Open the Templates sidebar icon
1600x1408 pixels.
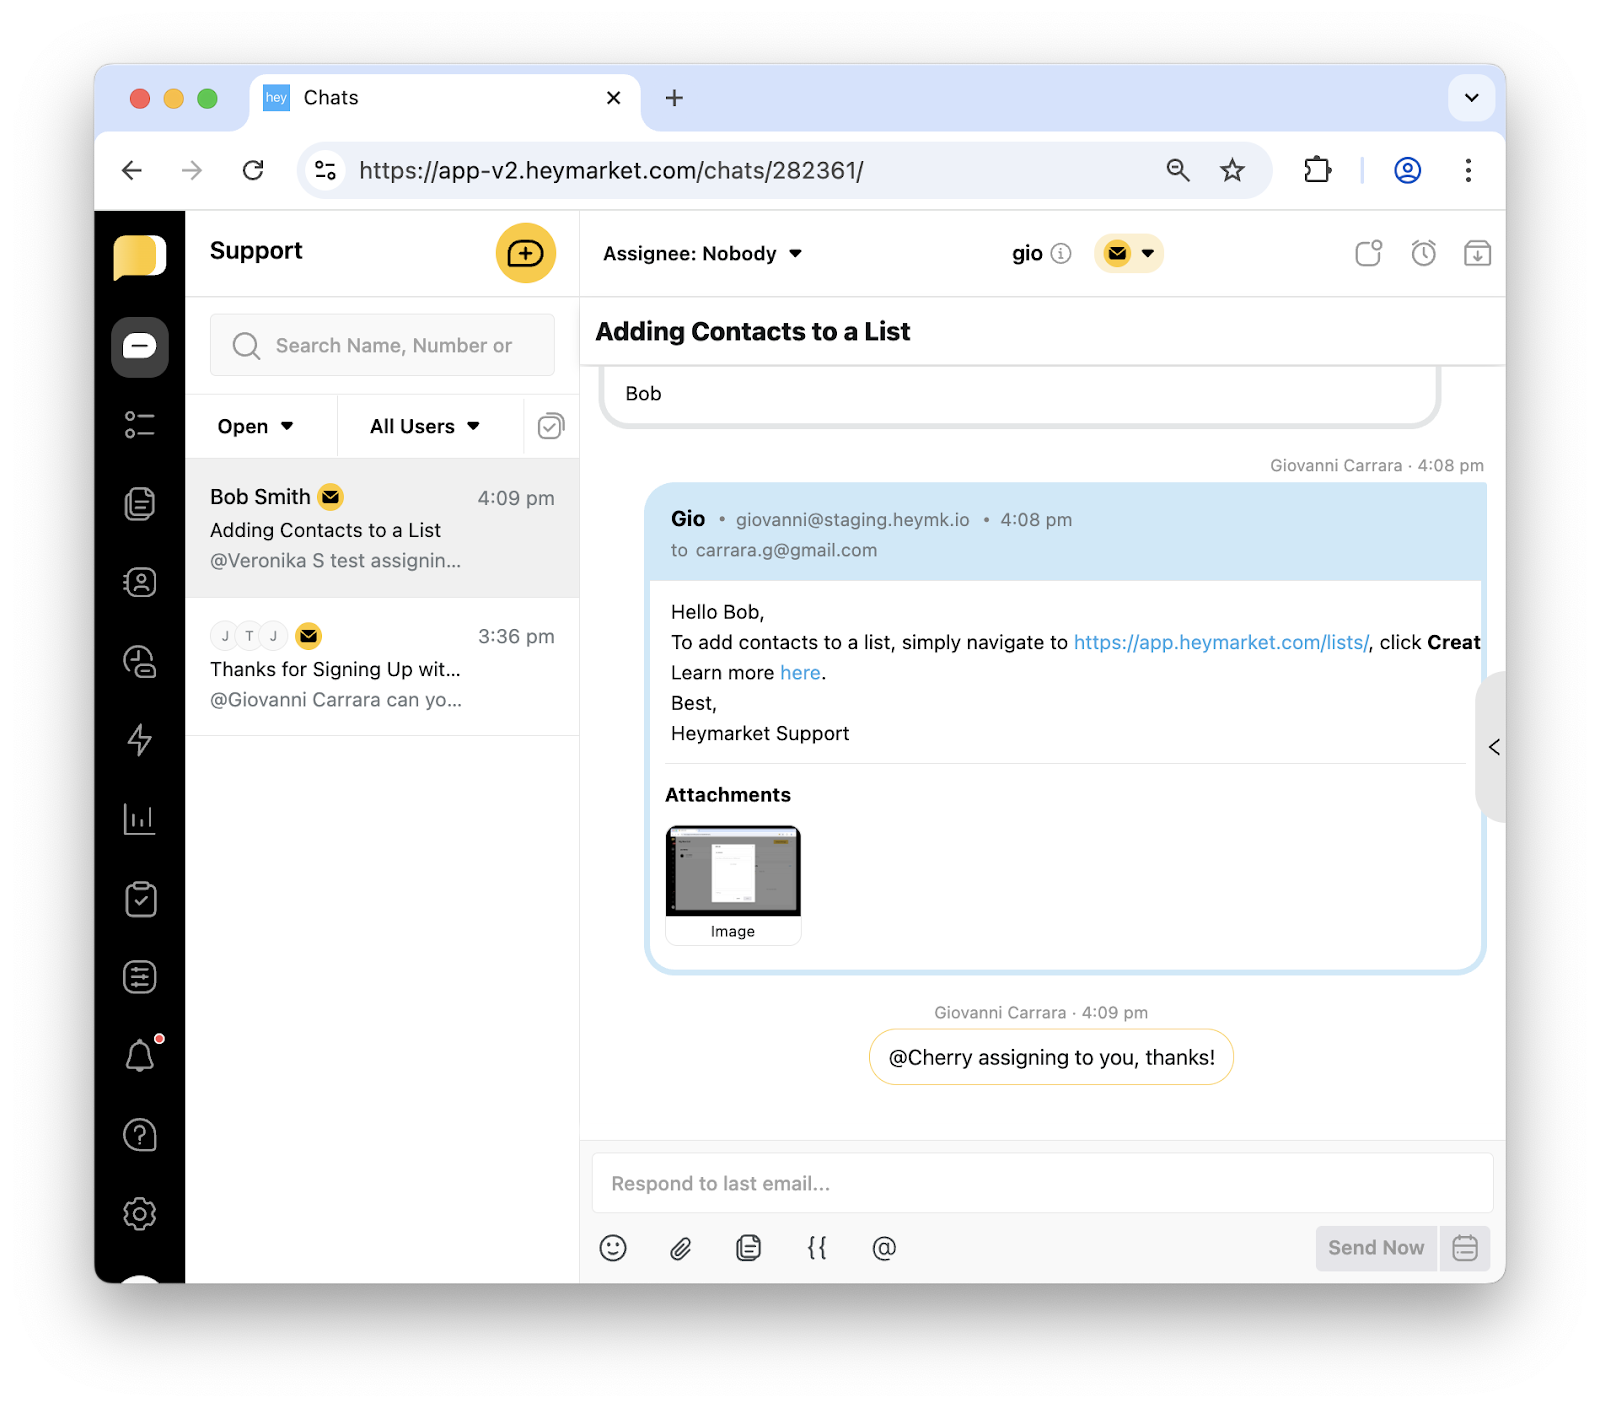139,503
